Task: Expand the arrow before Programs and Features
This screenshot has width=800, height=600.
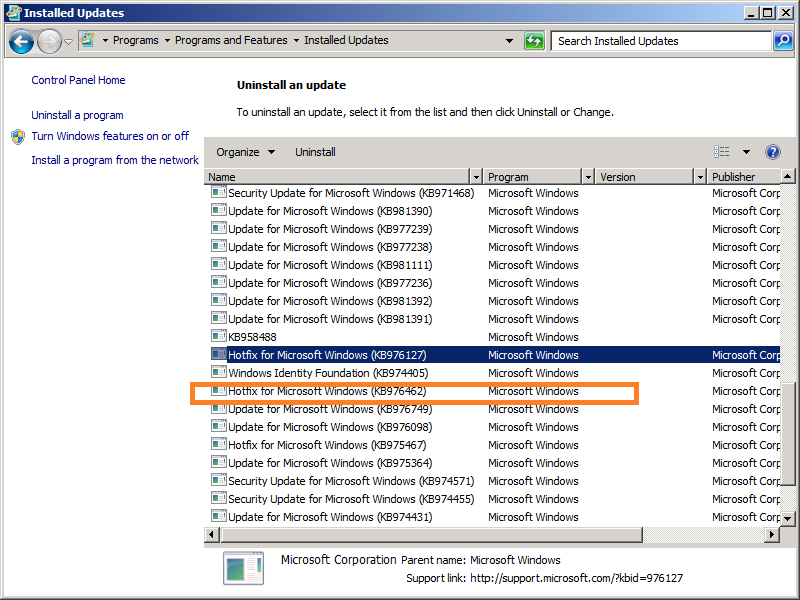Action: pos(167,40)
